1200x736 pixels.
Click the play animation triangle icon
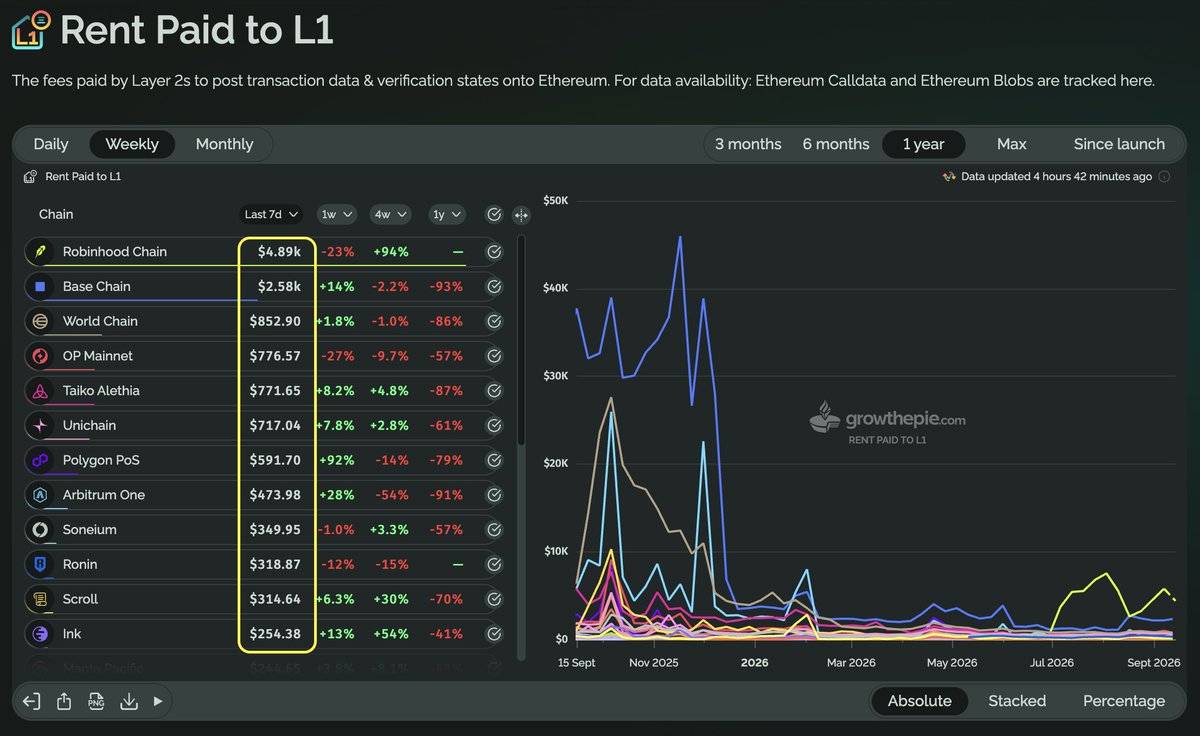(x=157, y=701)
